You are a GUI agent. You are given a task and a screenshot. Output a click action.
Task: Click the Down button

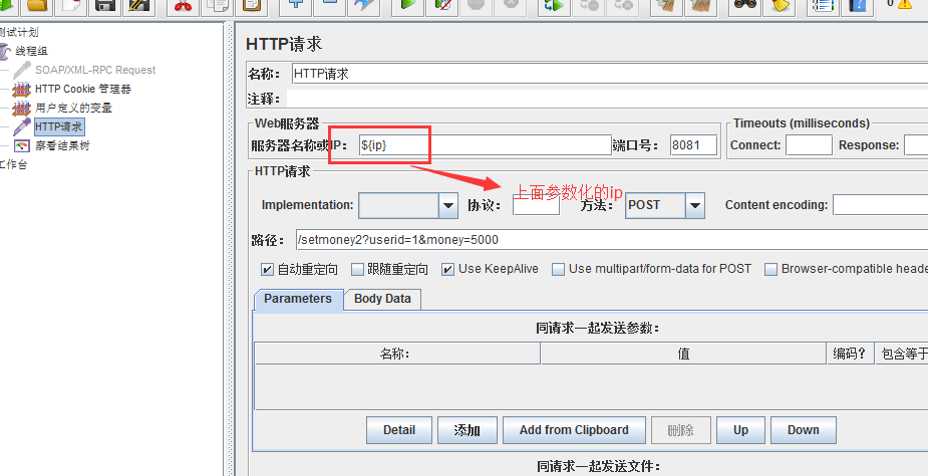pyautogui.click(x=803, y=430)
